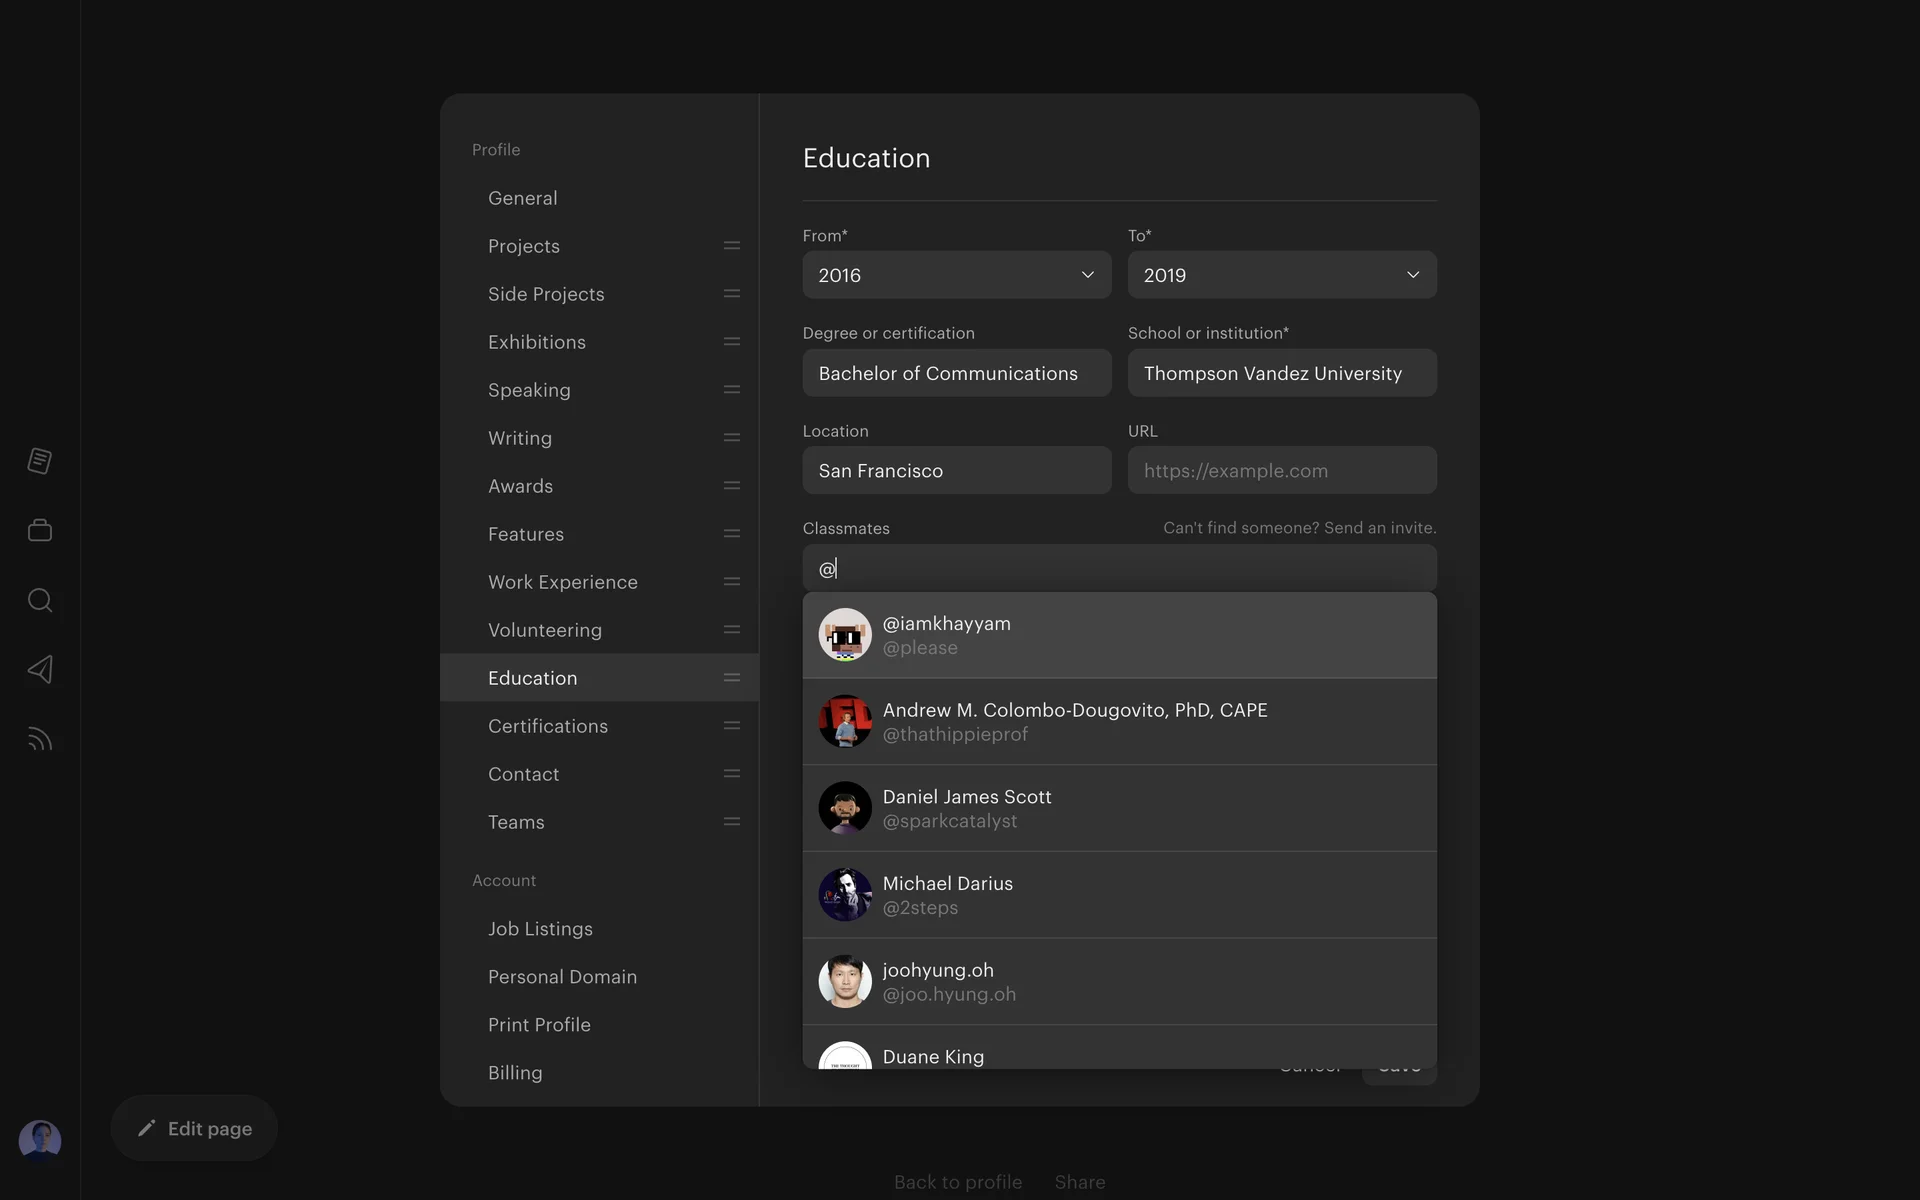Click the briefcase jobs icon in sidebar
The height and width of the screenshot is (1200, 1920).
(x=40, y=530)
